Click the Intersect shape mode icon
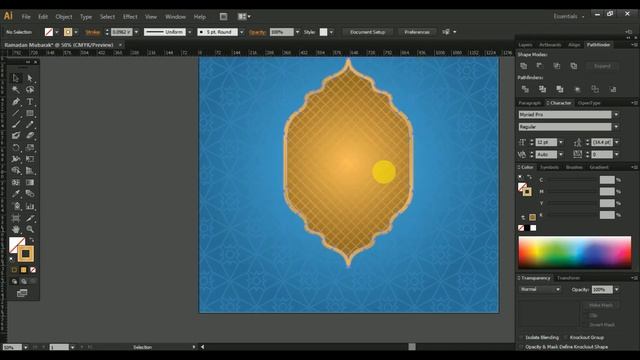This screenshot has width=640, height=360. pyautogui.click(x=556, y=66)
